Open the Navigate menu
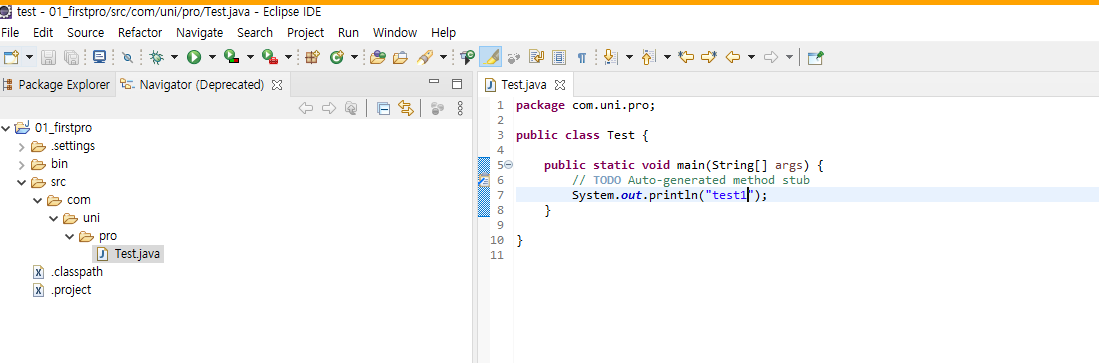 (x=199, y=32)
